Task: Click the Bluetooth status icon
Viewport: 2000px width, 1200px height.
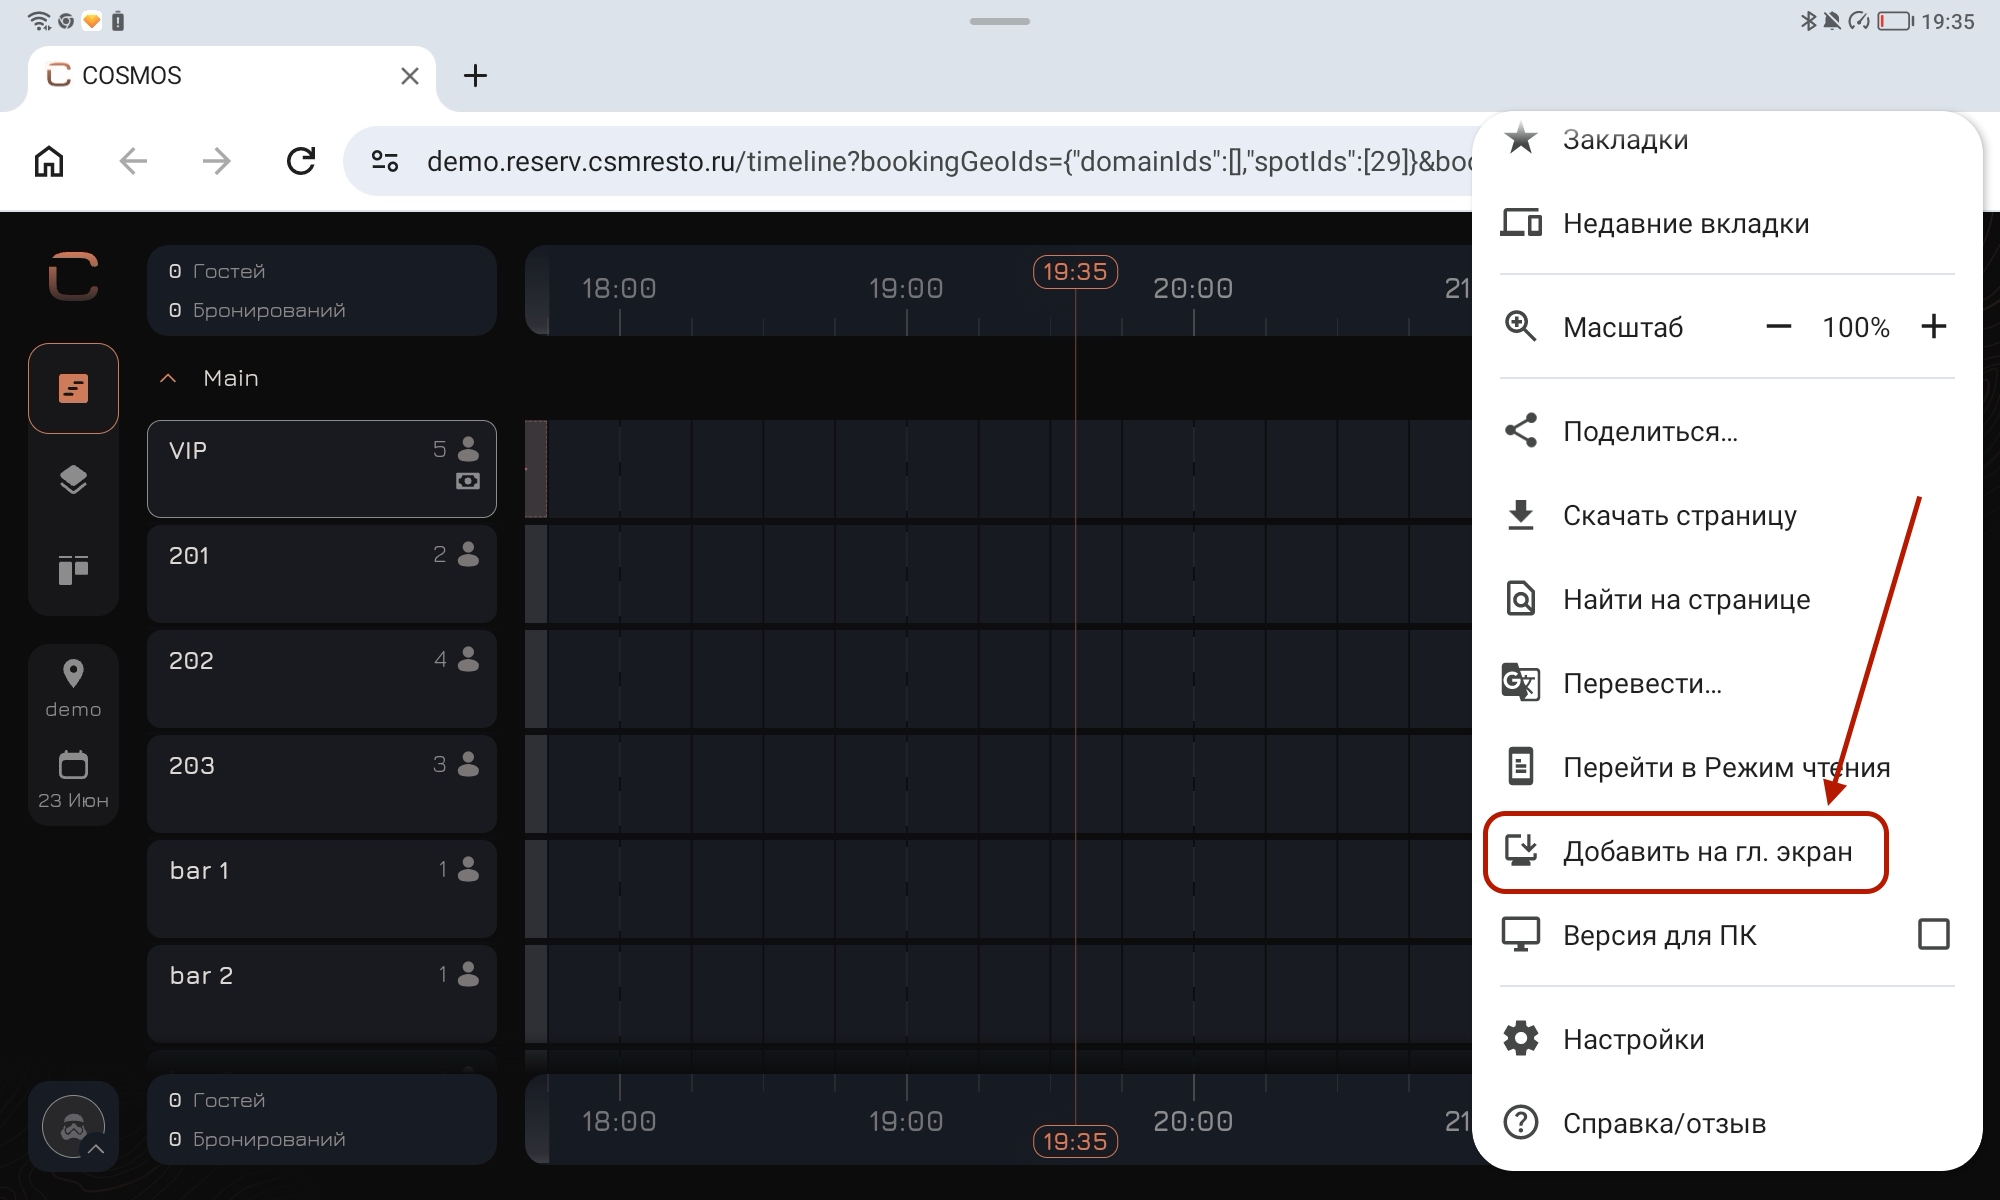Action: click(x=1808, y=21)
